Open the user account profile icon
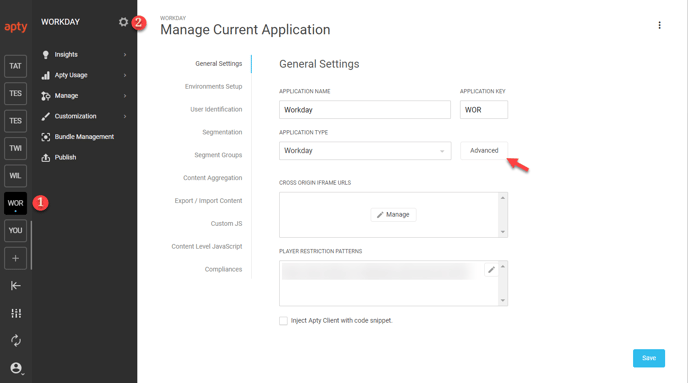 [16, 368]
